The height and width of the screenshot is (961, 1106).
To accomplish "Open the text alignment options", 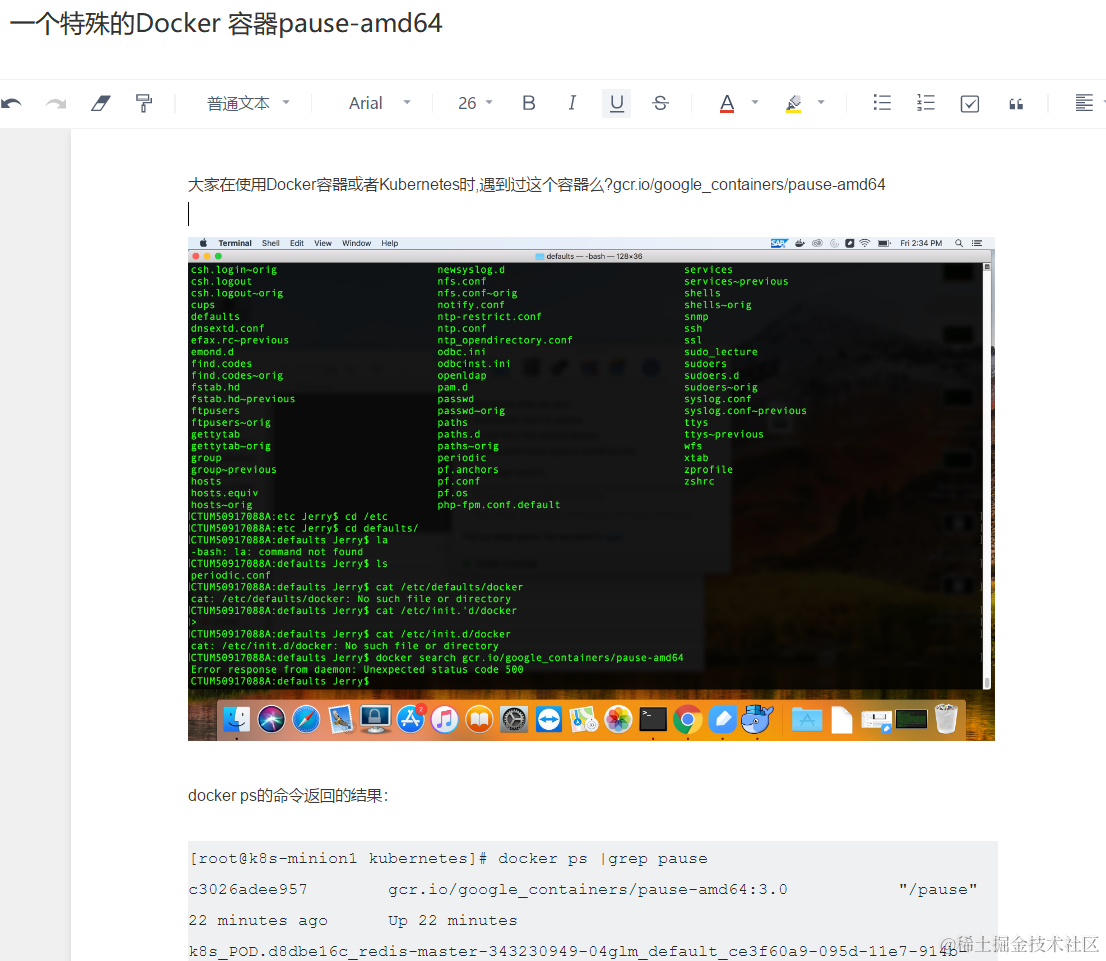I will point(1083,103).
